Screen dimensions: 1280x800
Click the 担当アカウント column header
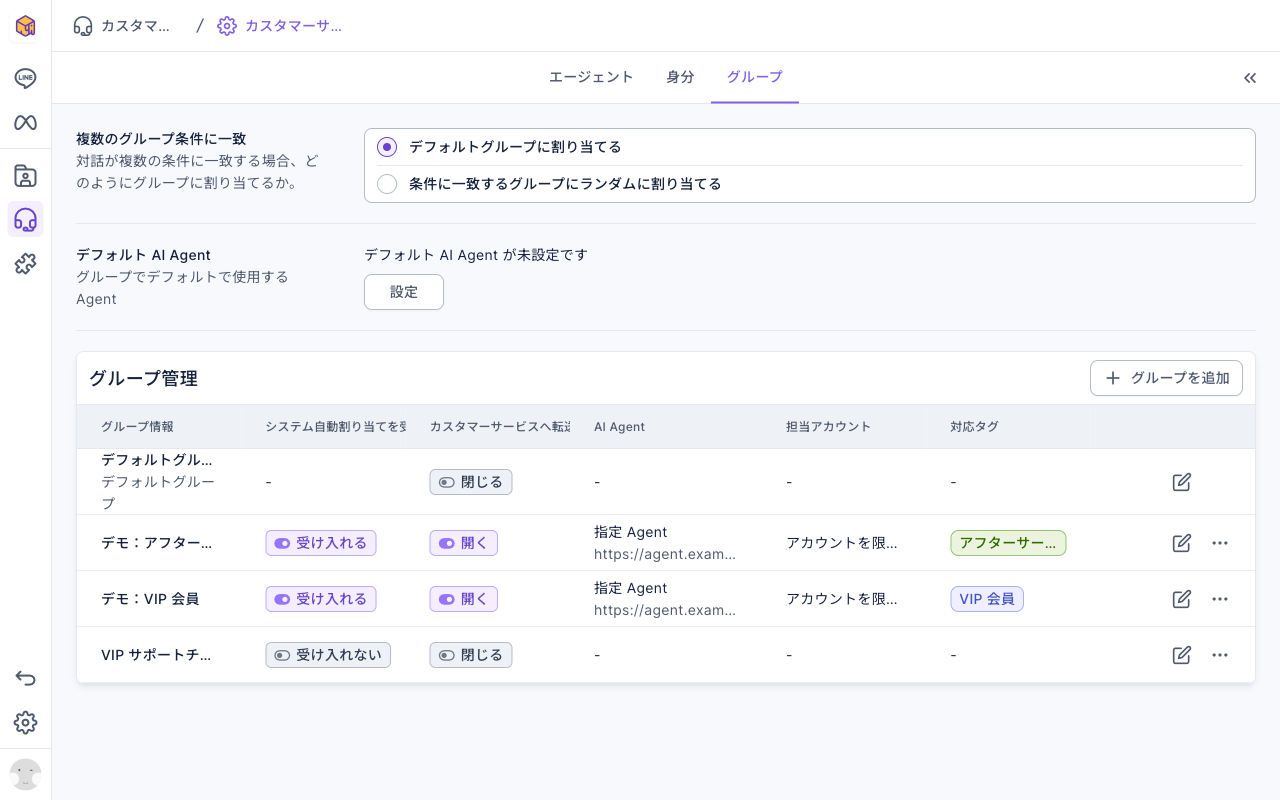coord(829,427)
